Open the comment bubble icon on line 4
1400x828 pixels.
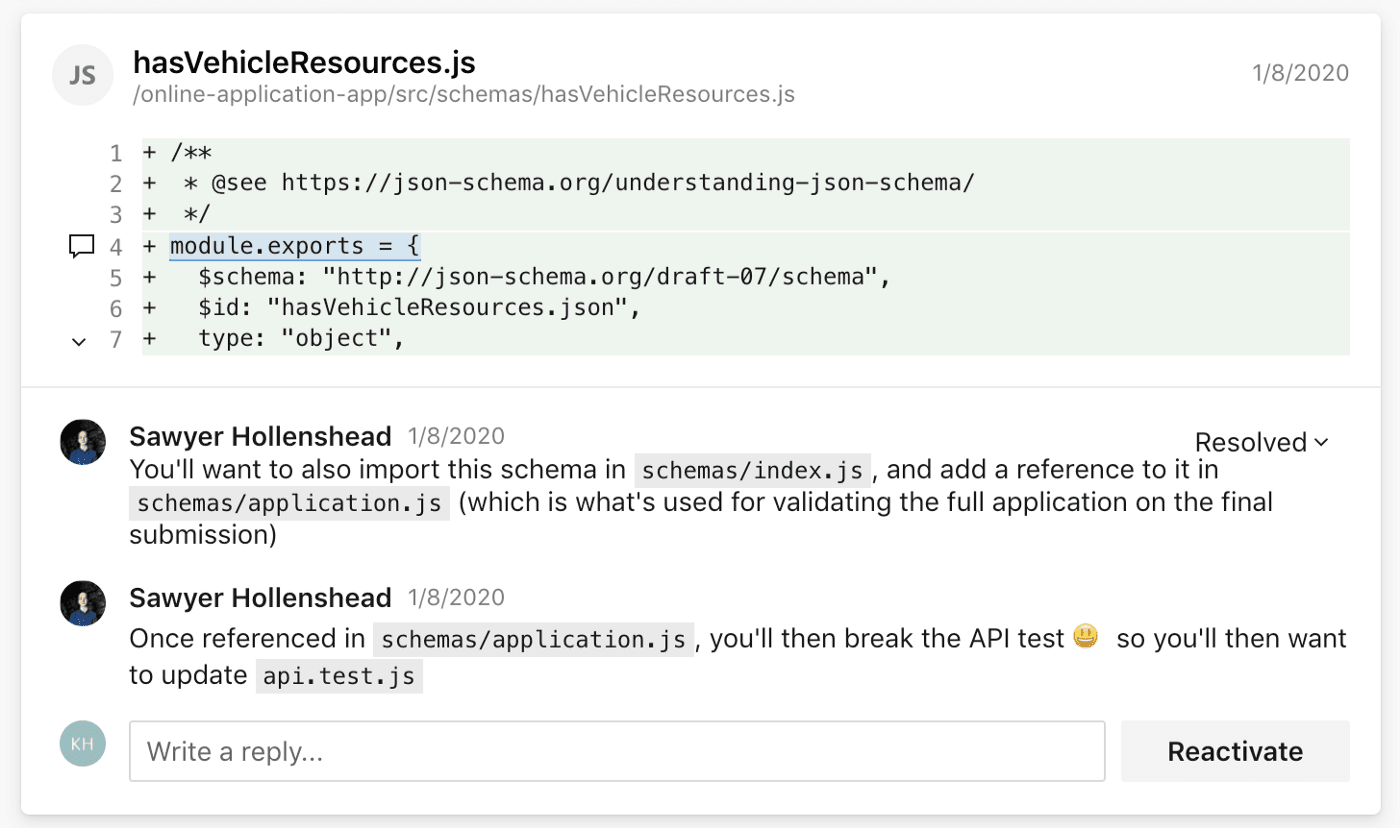coord(80,245)
